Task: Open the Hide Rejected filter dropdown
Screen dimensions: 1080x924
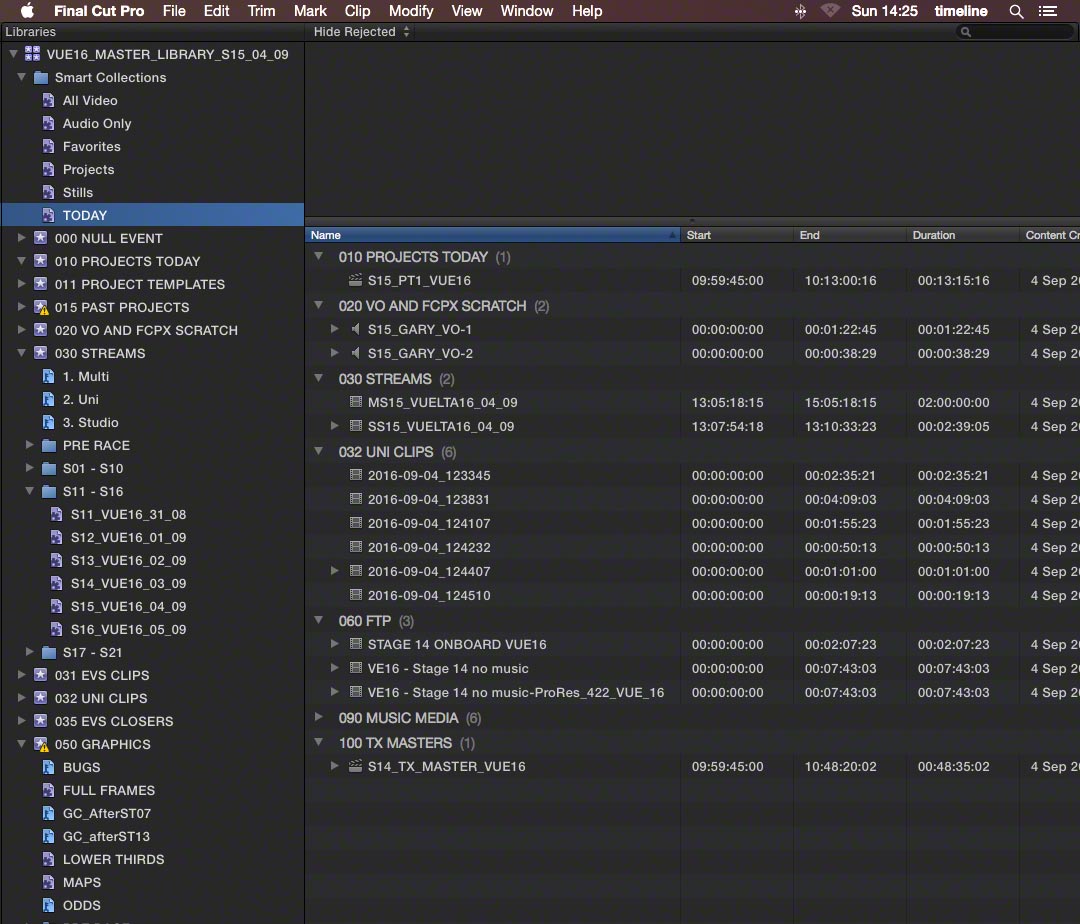Action: pos(362,32)
